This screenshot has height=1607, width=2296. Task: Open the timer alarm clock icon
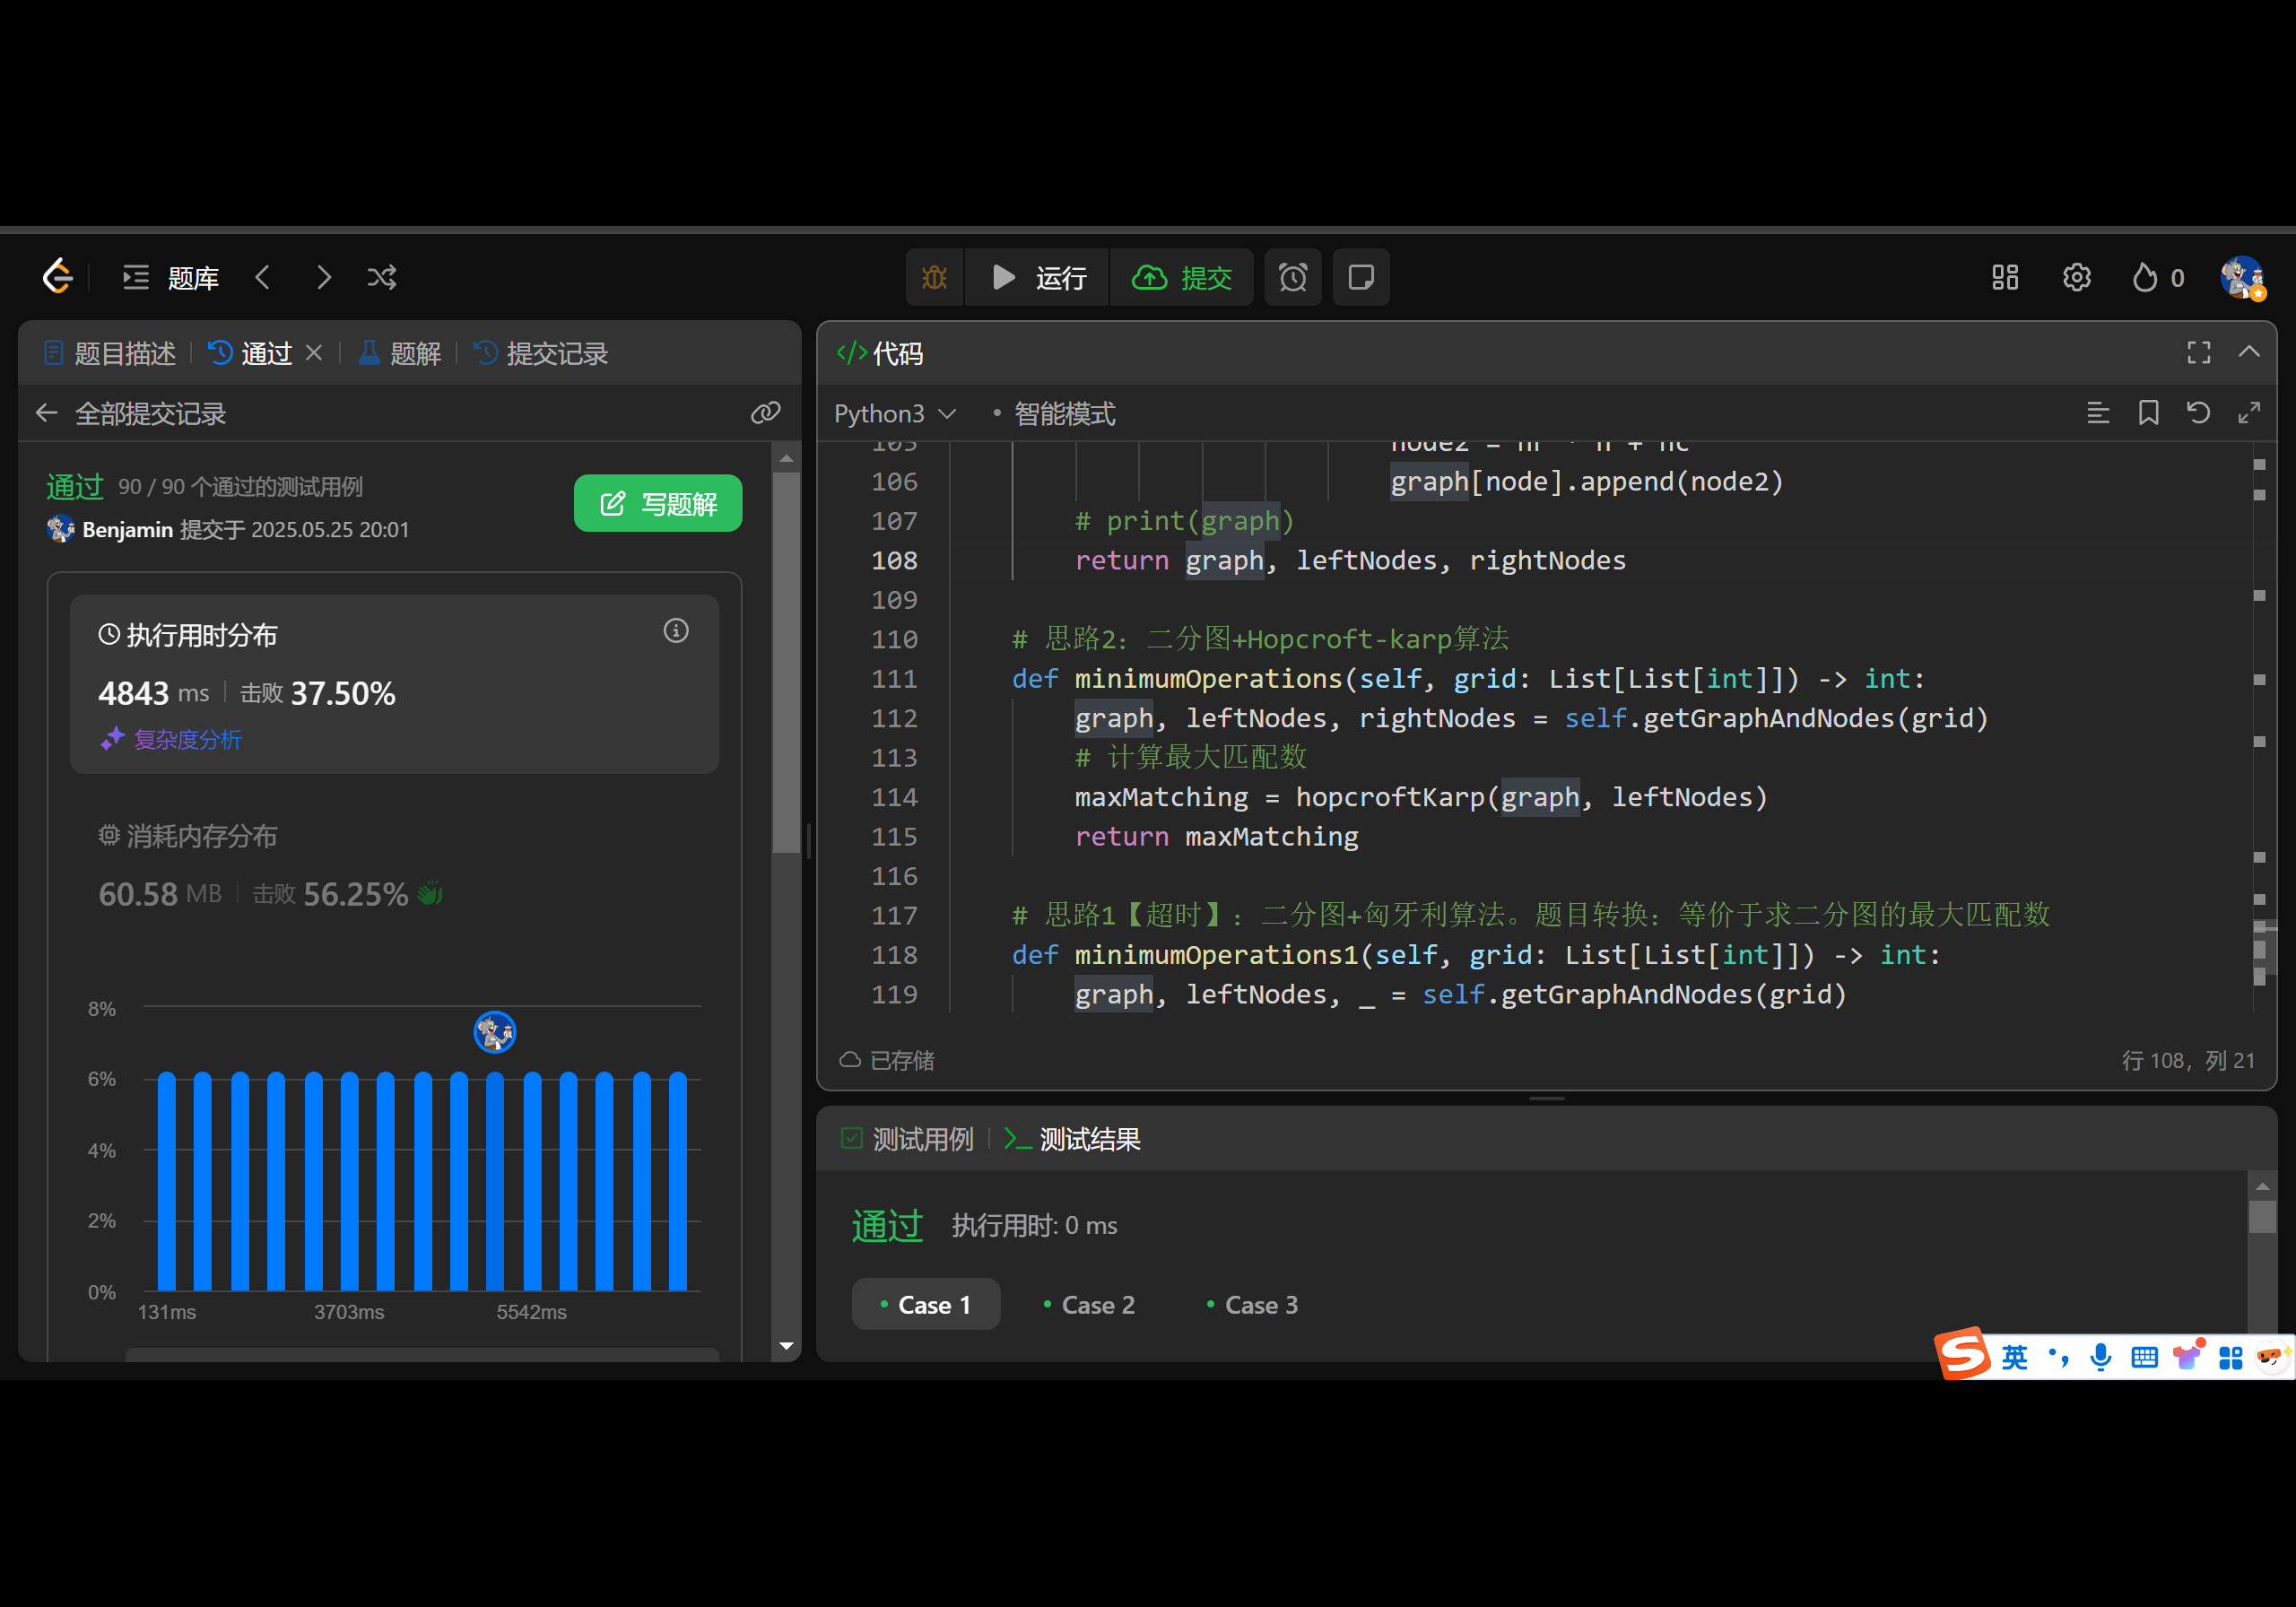1292,277
